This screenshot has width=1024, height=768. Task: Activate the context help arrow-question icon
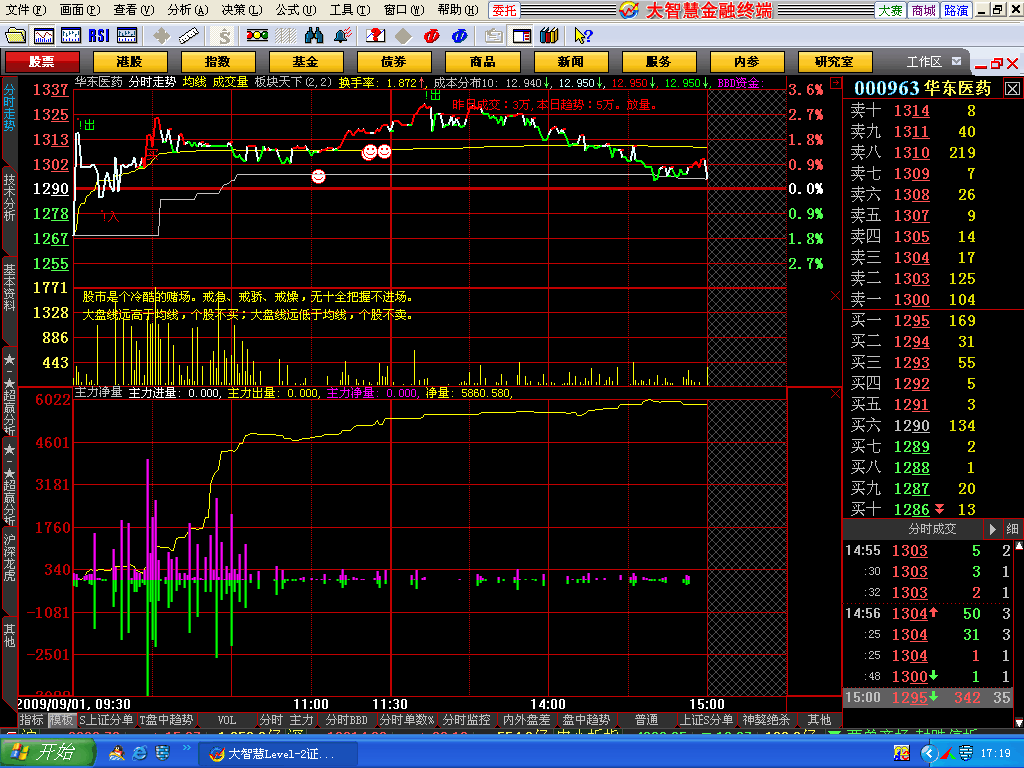tap(583, 35)
